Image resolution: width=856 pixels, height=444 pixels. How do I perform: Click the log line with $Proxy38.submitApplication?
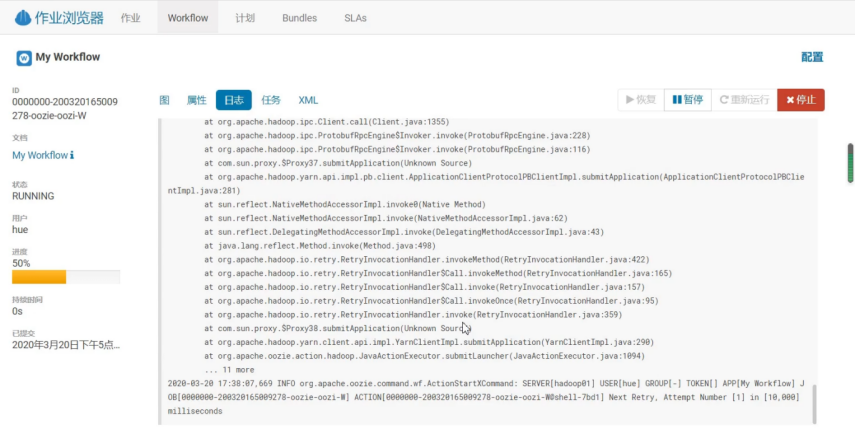pyautogui.click(x=338, y=328)
